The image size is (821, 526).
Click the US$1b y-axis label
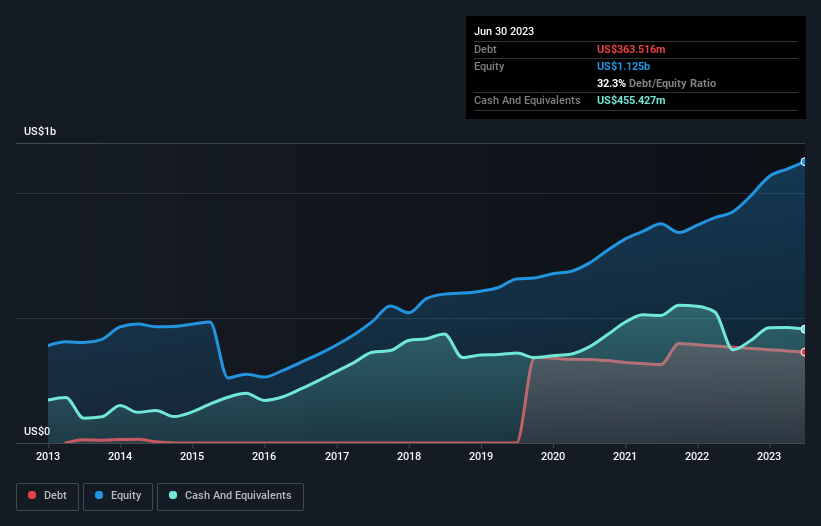40,131
